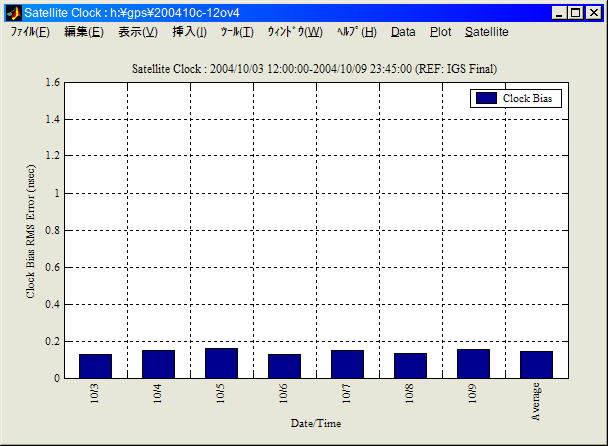Viewport: 608px width, 446px height.
Task: Open the Satellite menu
Action: (486, 32)
